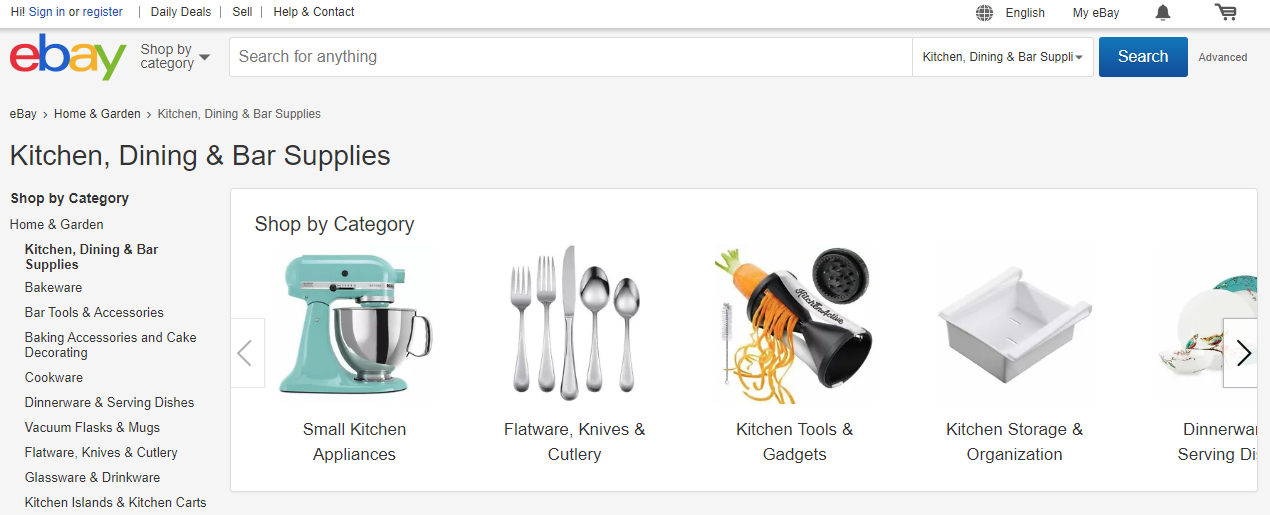Open Small Kitchen Appliances mixer image
This screenshot has width=1270, height=515.
[x=354, y=324]
